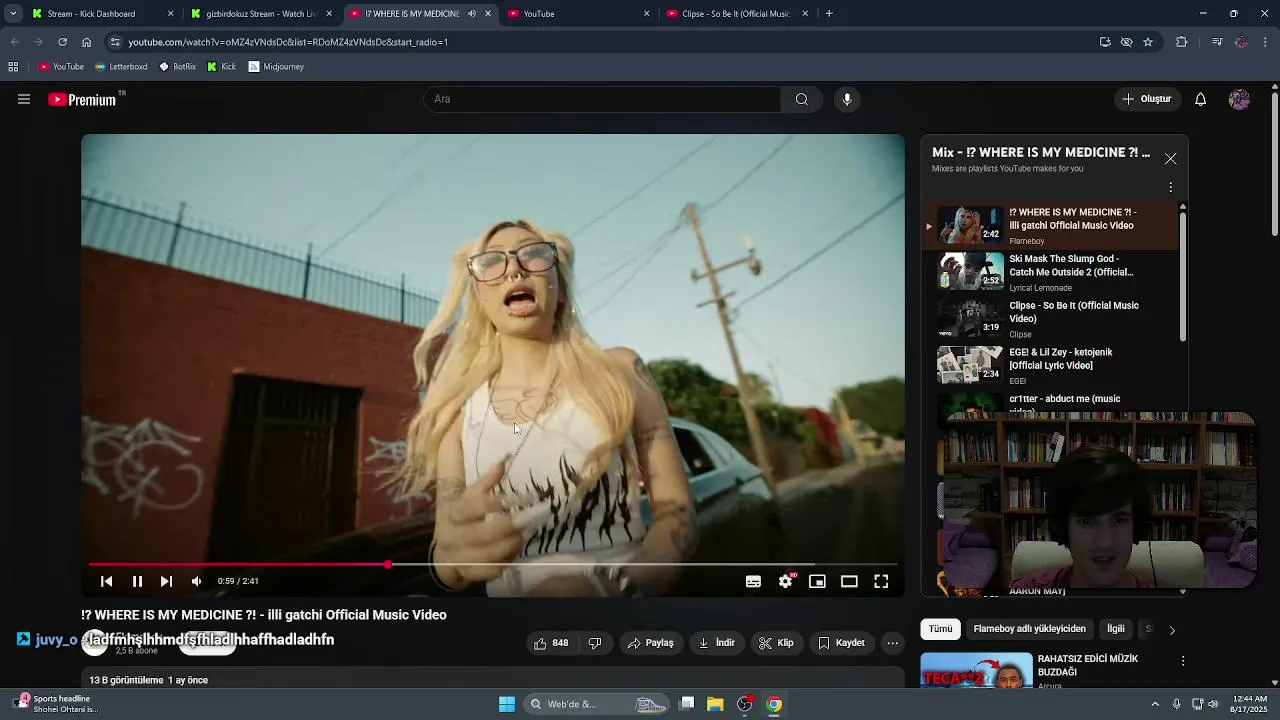Toggle theater mode

(849, 581)
